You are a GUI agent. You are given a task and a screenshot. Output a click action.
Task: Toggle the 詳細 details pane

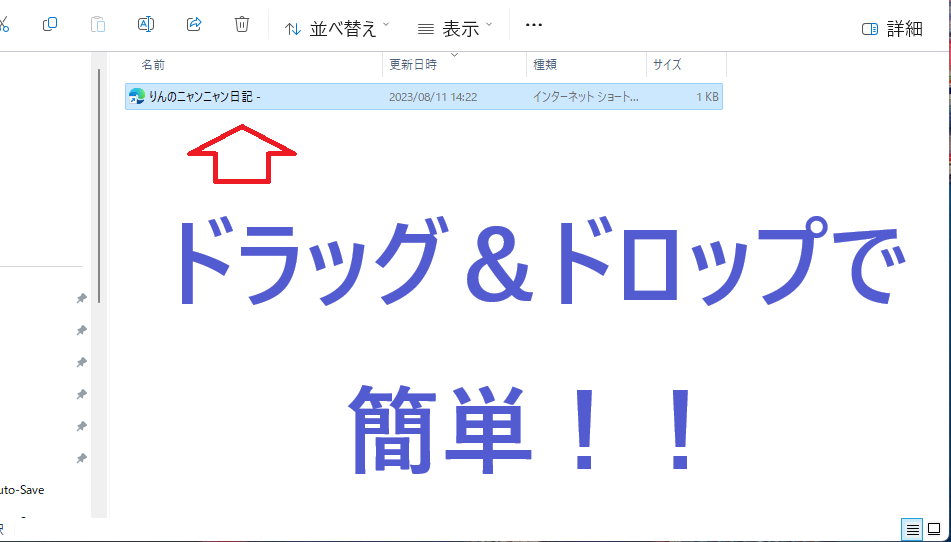tap(892, 28)
